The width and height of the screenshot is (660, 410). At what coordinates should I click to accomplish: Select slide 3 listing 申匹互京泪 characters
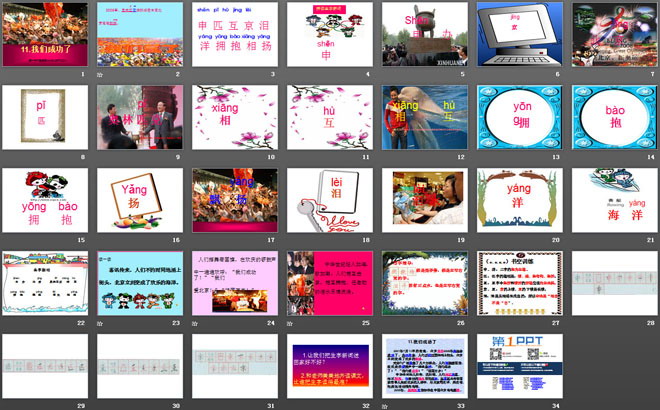click(235, 34)
